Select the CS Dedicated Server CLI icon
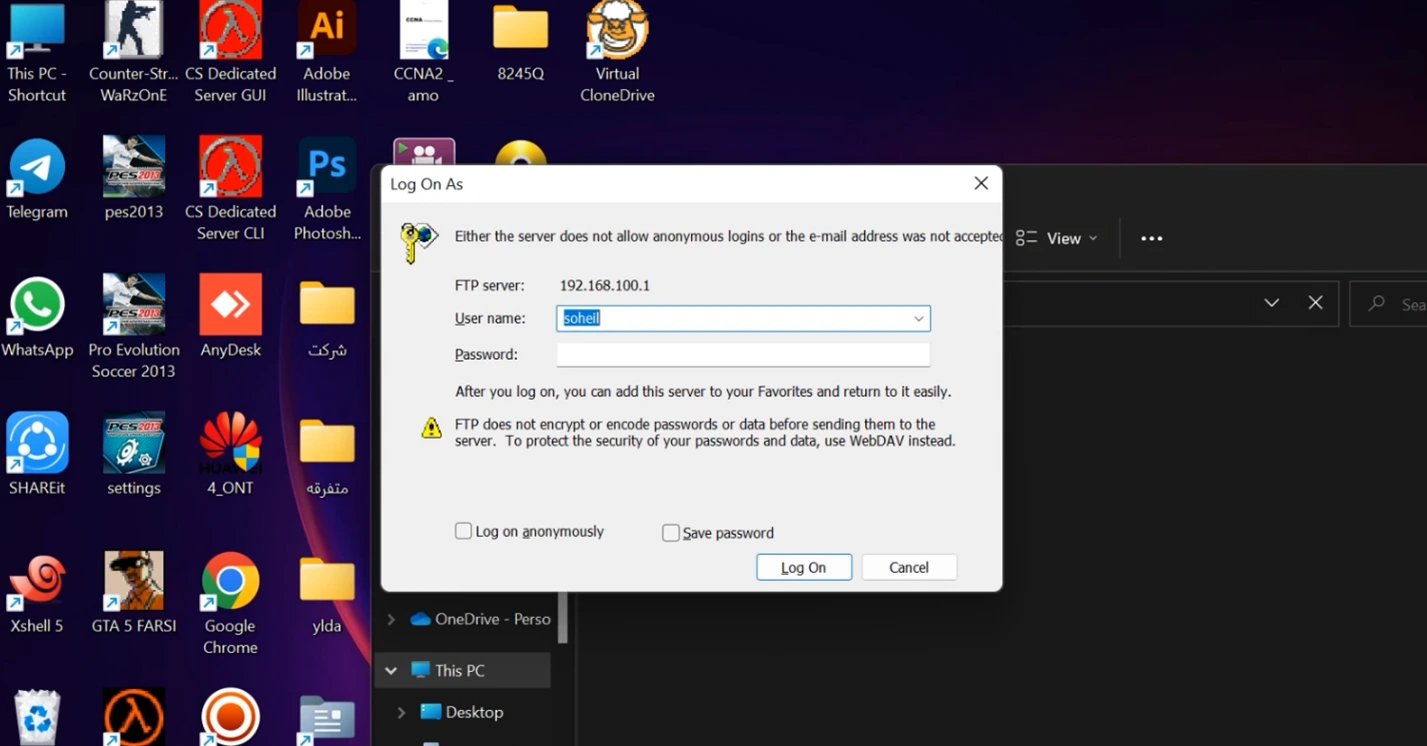Image resolution: width=1427 pixels, height=746 pixels. (x=230, y=190)
